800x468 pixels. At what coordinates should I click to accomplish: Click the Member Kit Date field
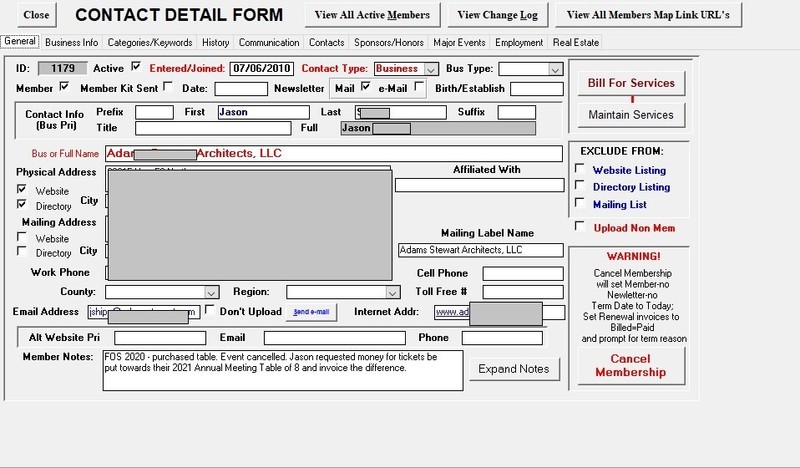[x=241, y=89]
